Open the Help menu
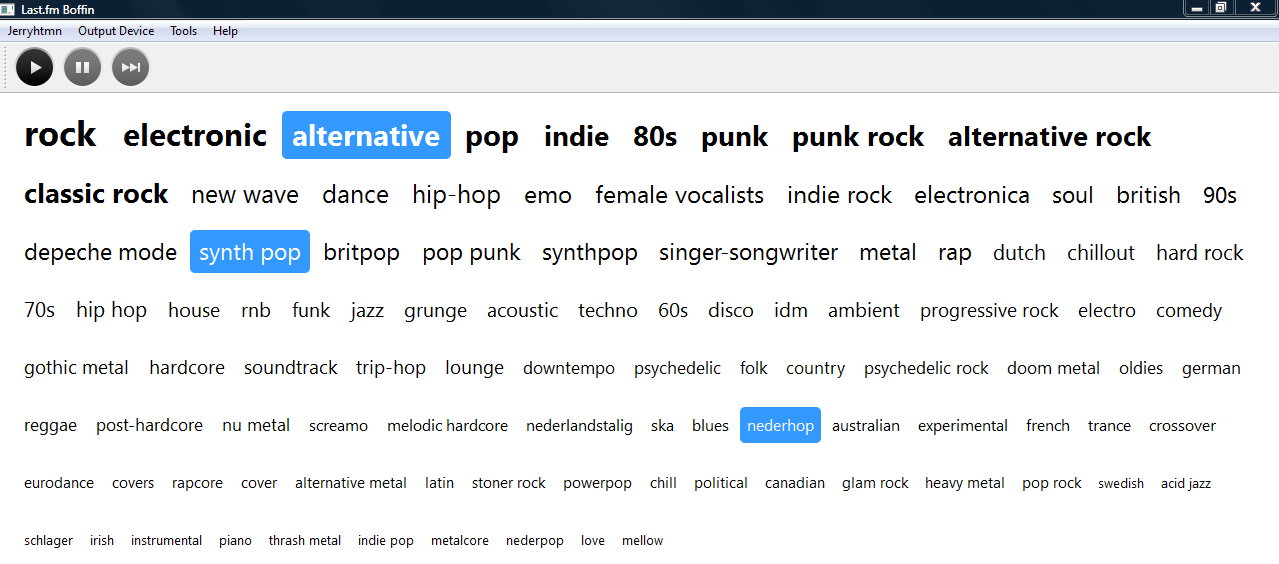 (x=225, y=31)
